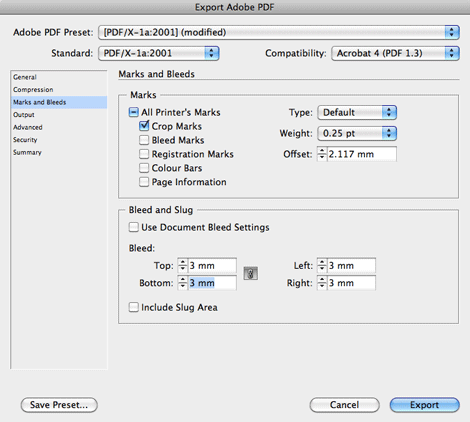
Task: Select Compression in the sidebar list
Action: [x=33, y=90]
